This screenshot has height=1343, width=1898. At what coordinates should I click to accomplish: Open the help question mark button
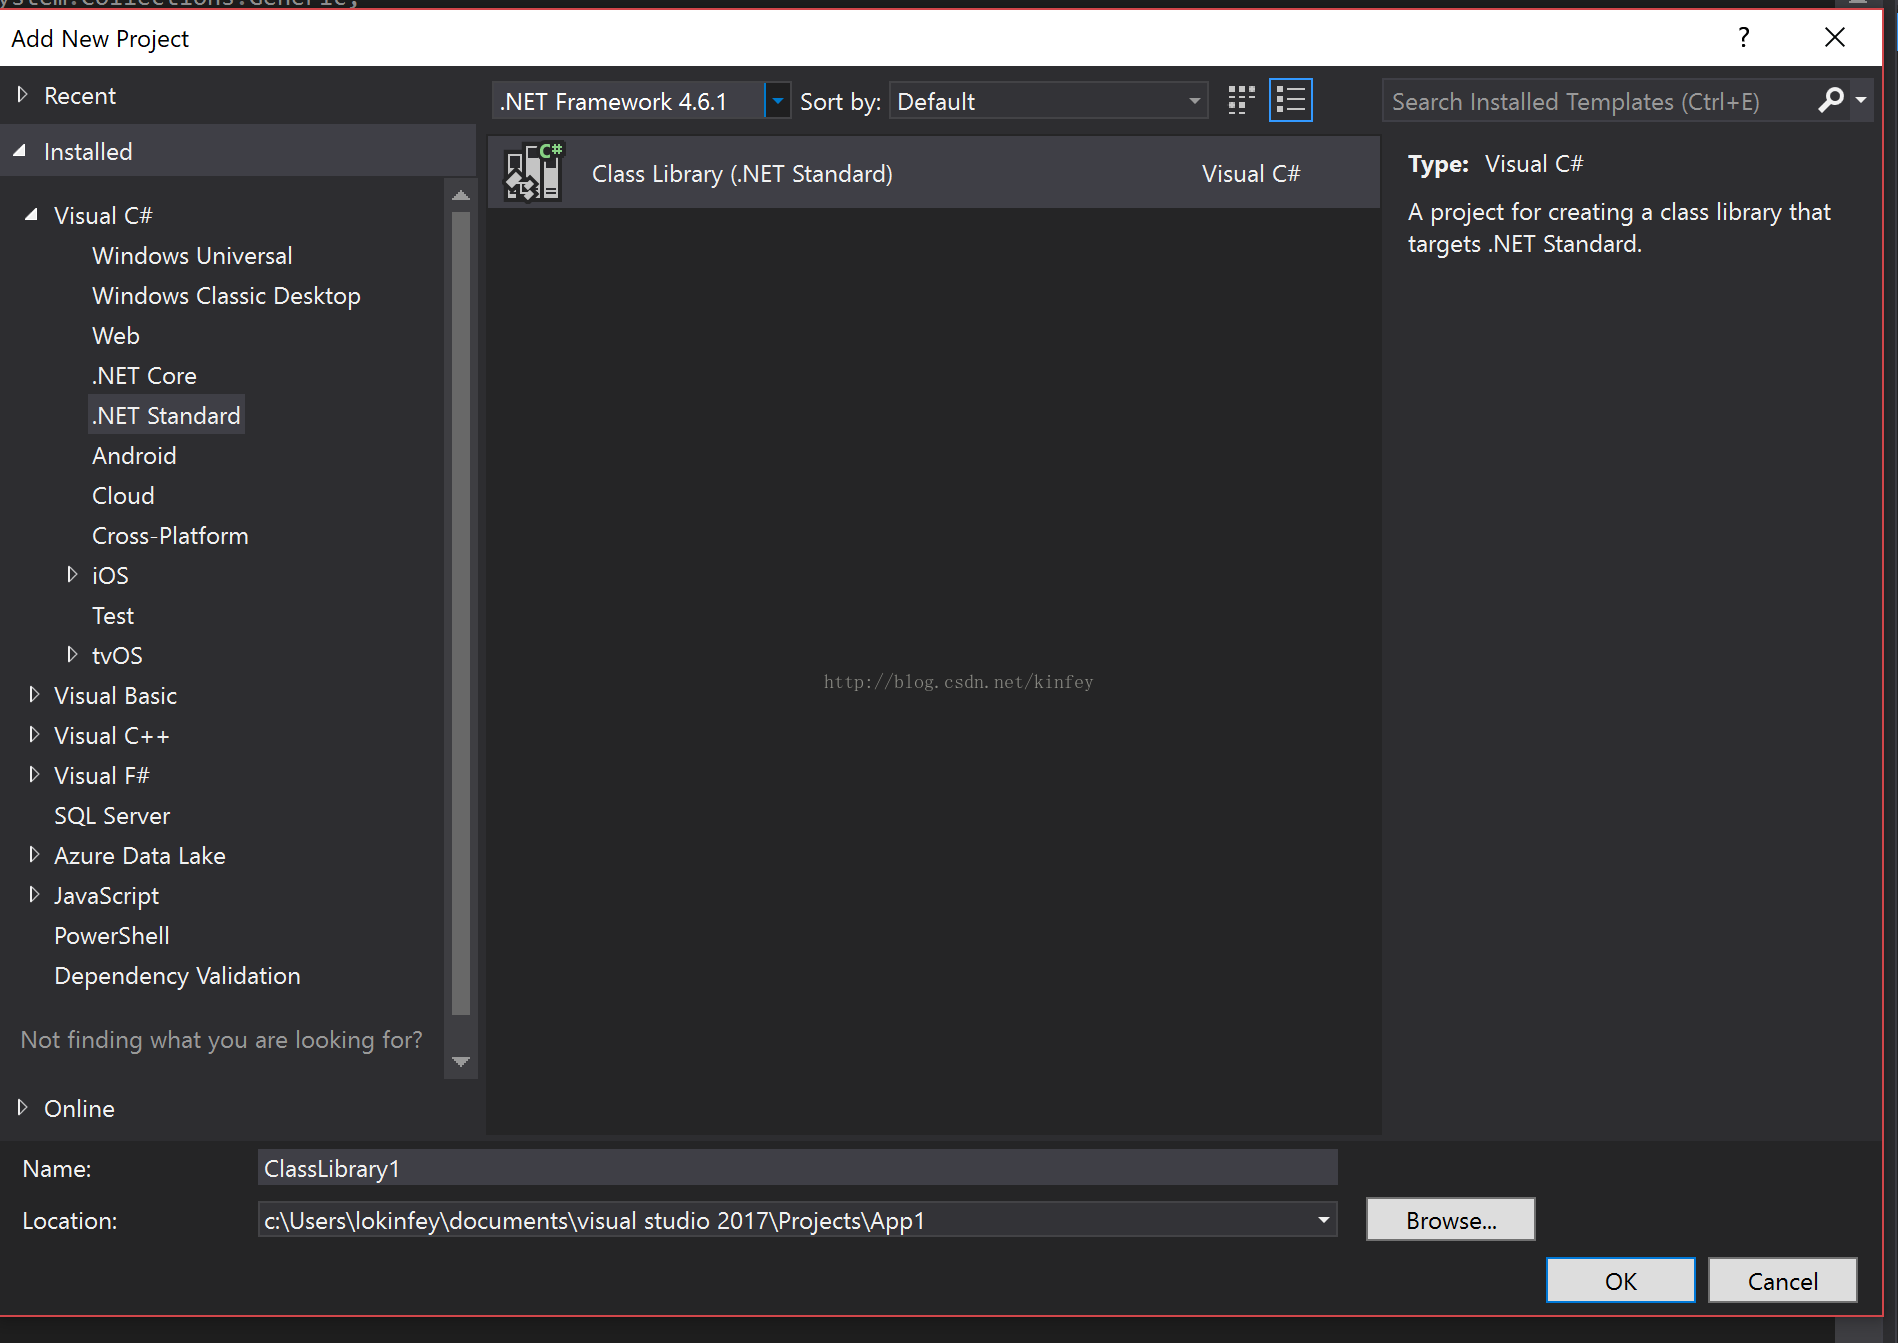tap(1744, 38)
